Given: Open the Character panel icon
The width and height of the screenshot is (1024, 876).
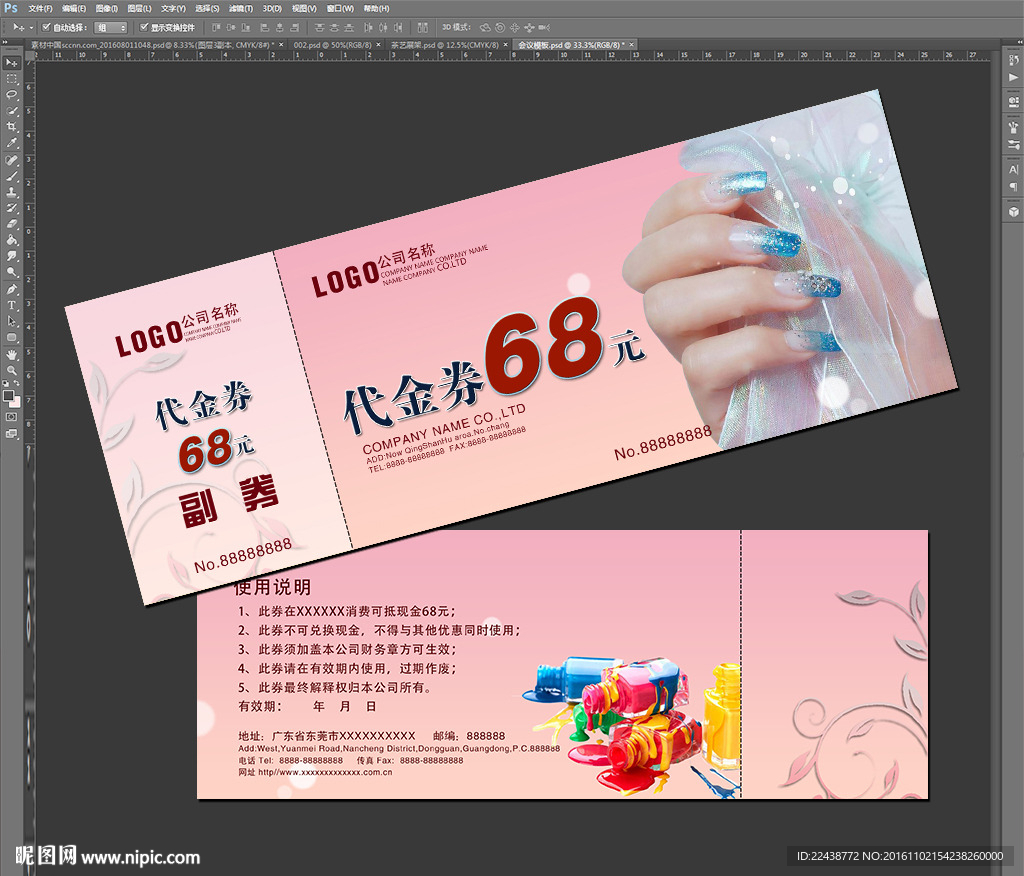Looking at the screenshot, I should pyautogui.click(x=1013, y=170).
